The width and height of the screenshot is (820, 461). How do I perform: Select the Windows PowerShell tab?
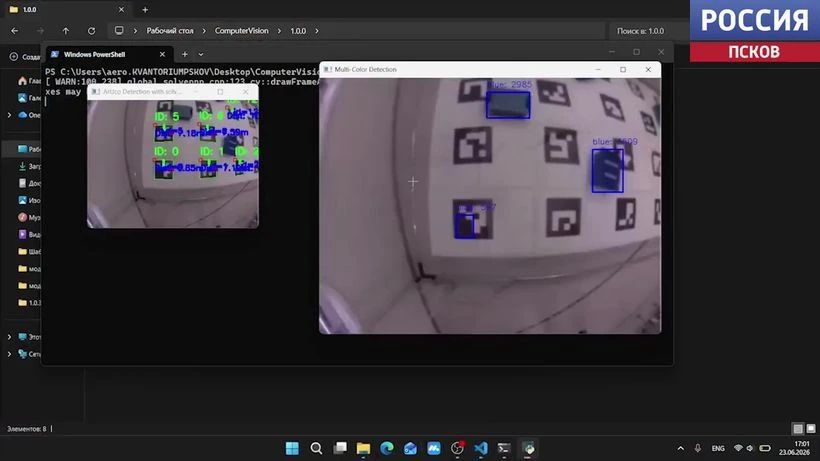pos(109,54)
